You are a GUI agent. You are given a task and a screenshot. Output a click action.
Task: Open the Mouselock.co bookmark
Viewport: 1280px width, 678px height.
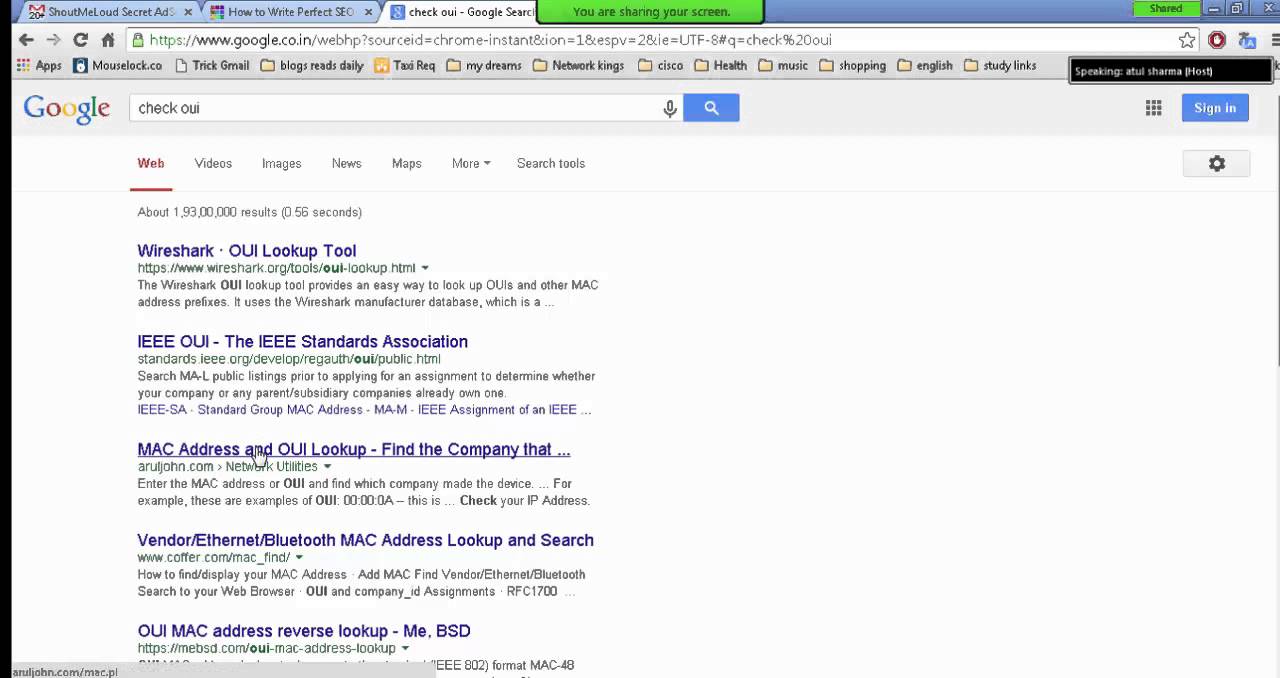118,65
